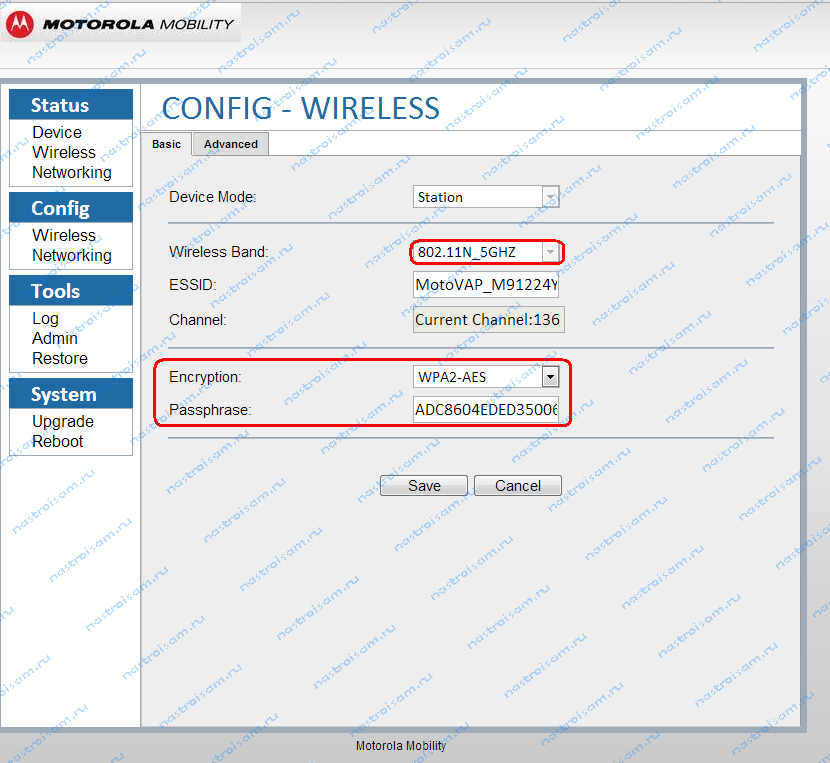Switch to the Advanced tab
Screen dimensions: 830x763
pos(231,144)
